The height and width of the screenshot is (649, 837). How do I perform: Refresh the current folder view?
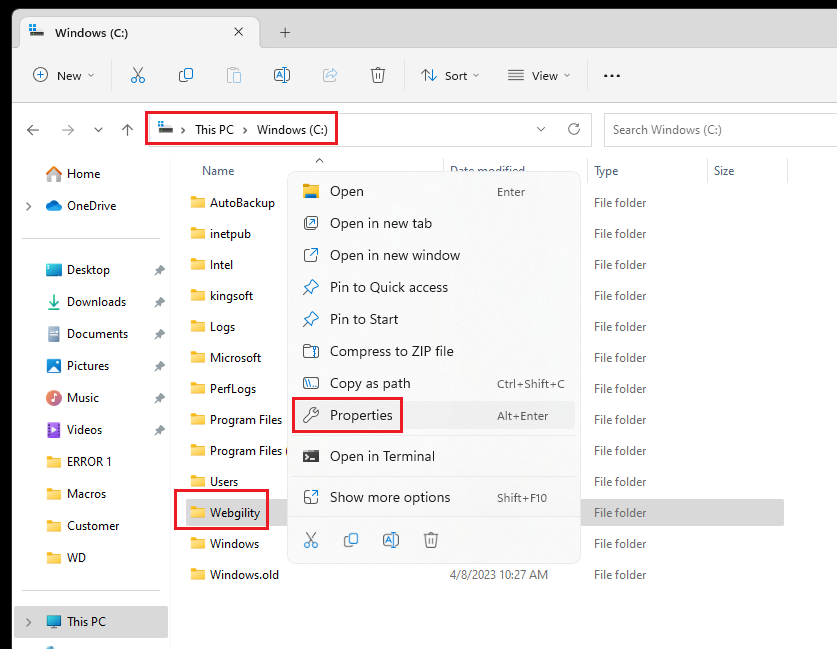tap(574, 129)
